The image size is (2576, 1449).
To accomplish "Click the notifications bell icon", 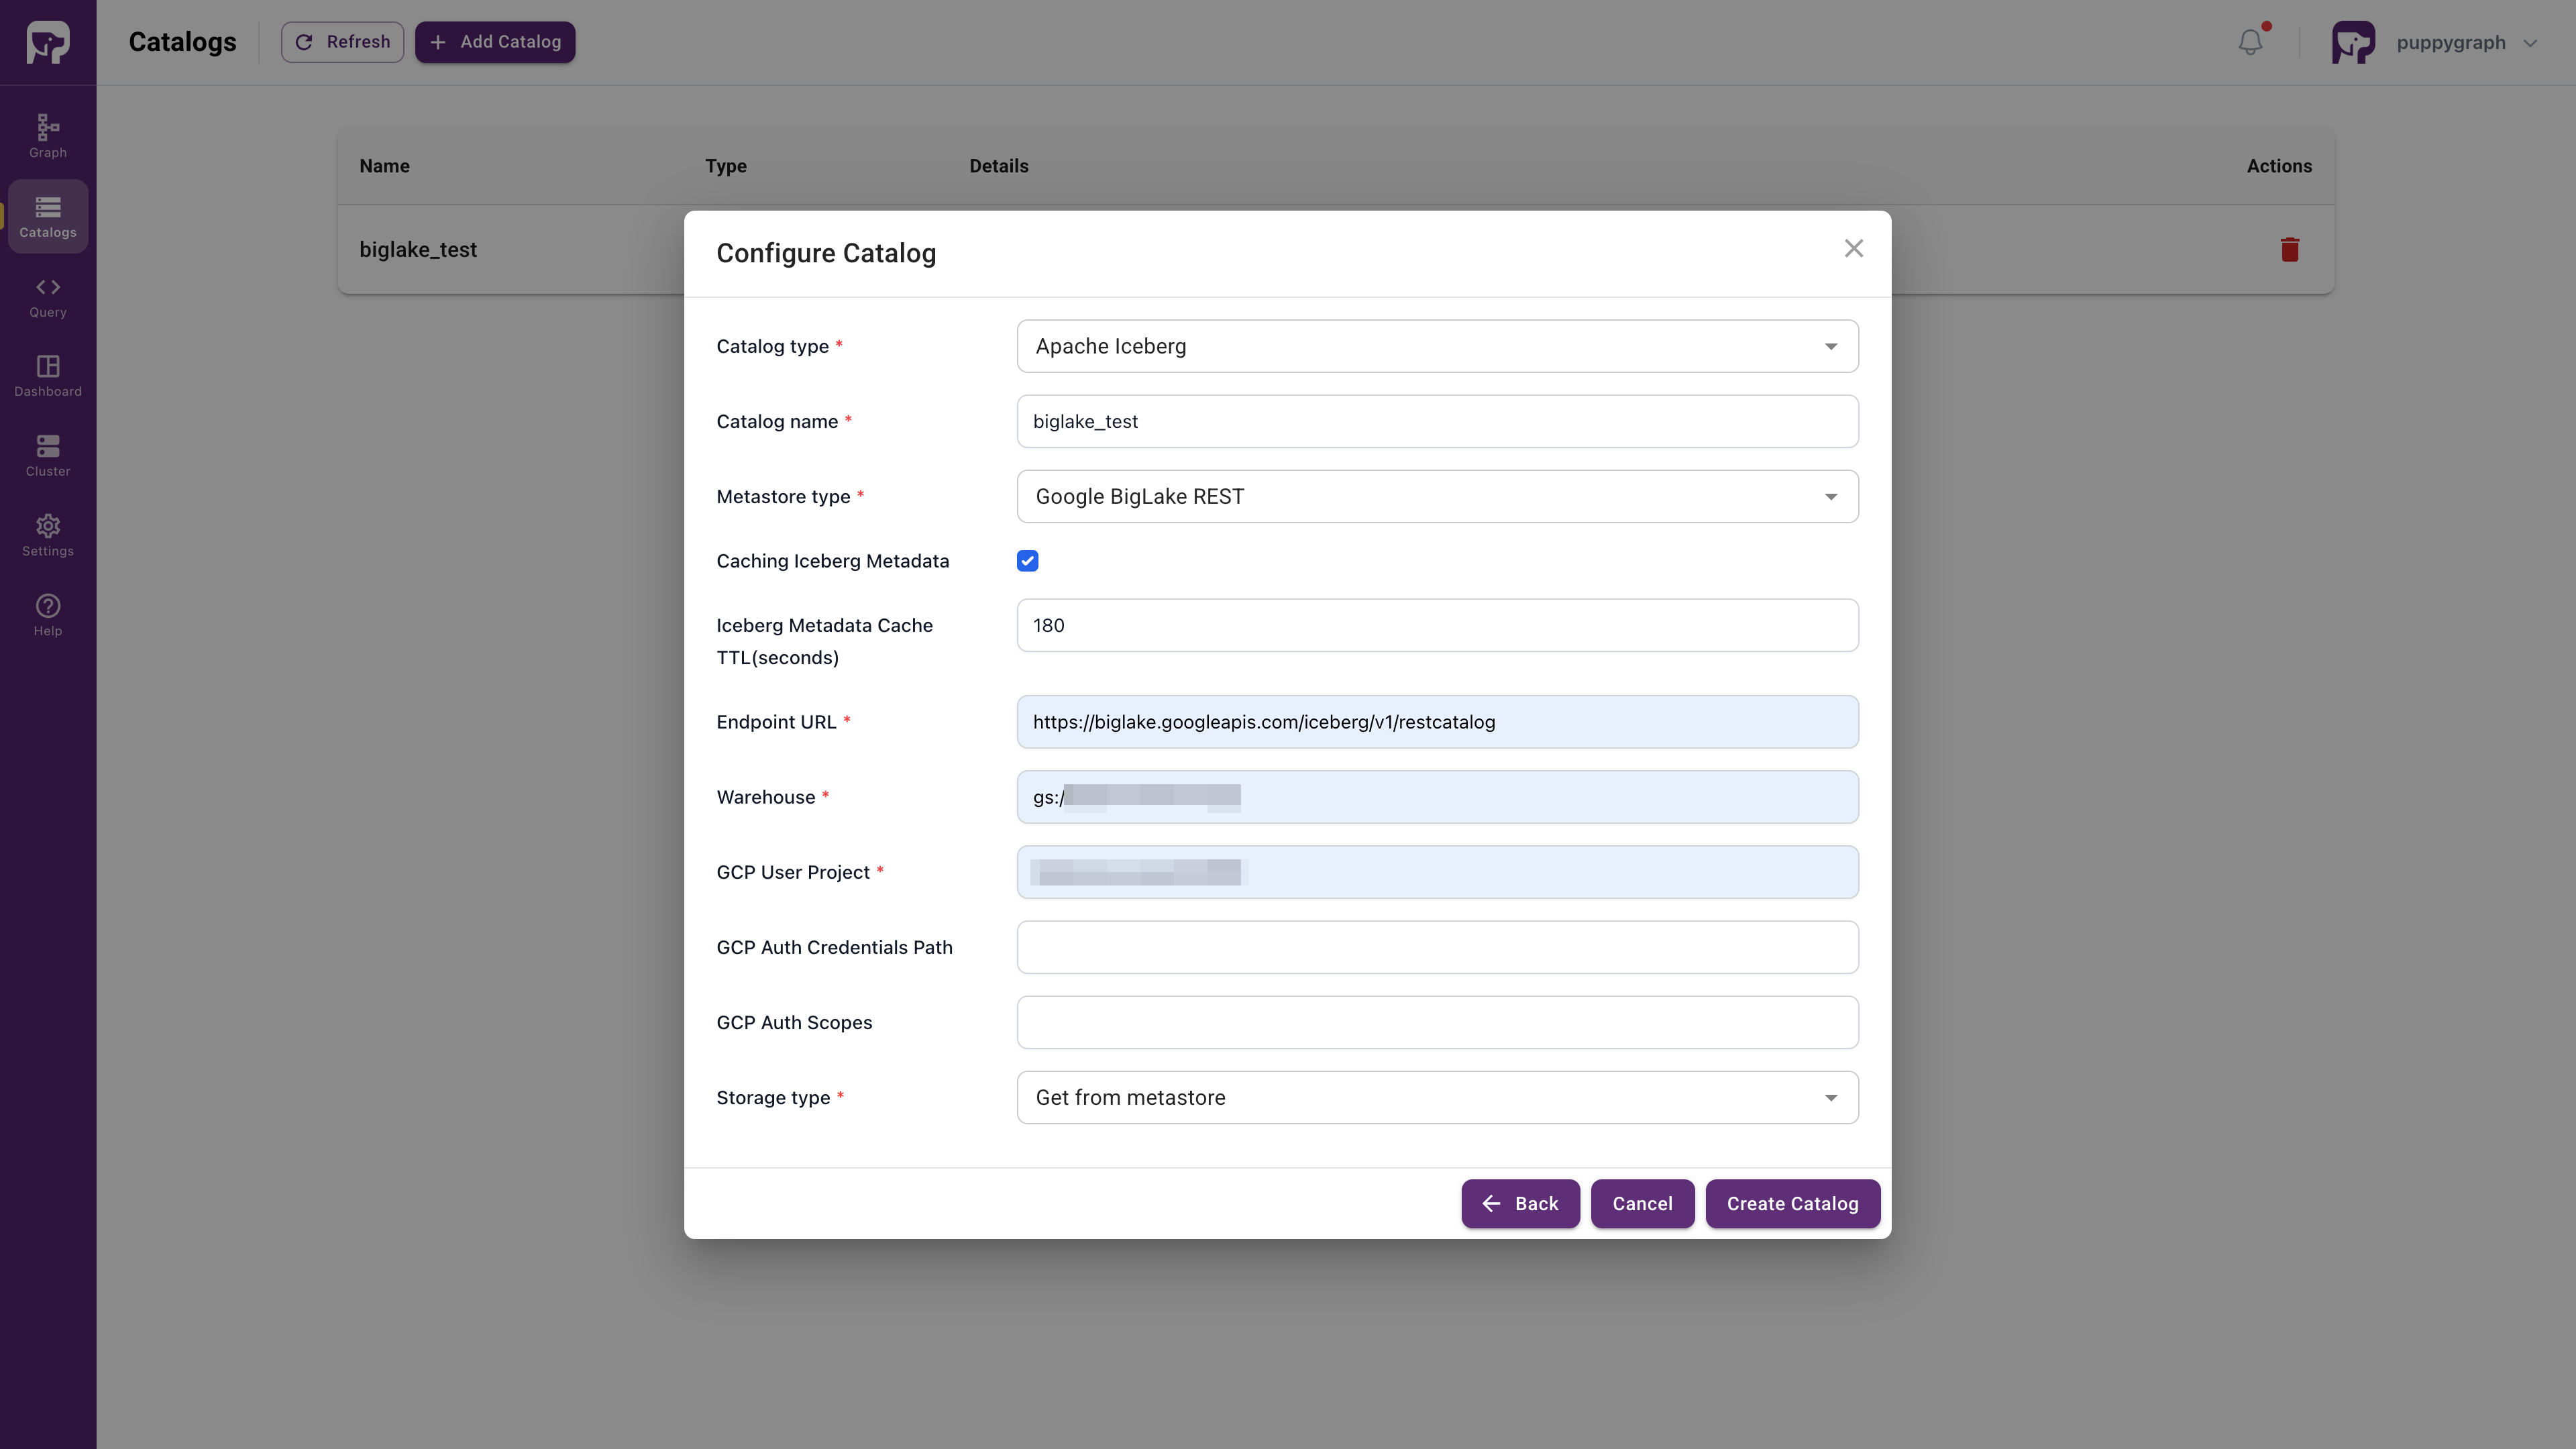I will [2250, 42].
